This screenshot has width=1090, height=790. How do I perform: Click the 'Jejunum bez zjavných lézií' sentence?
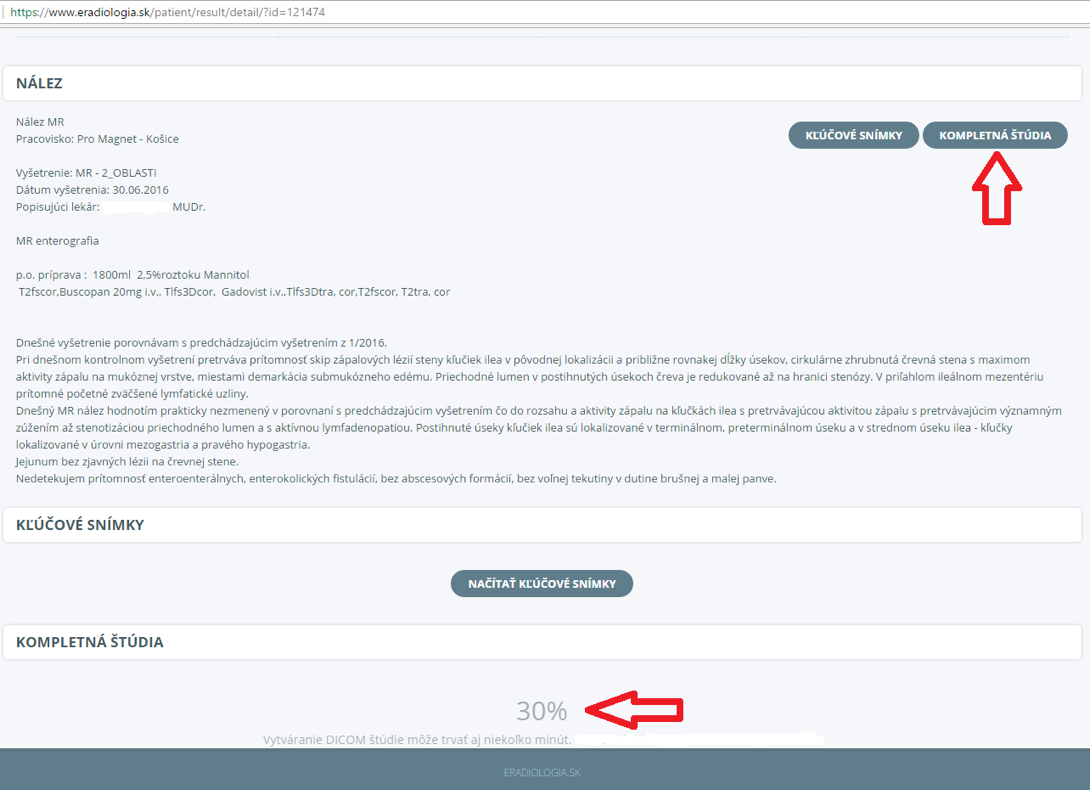[127, 462]
